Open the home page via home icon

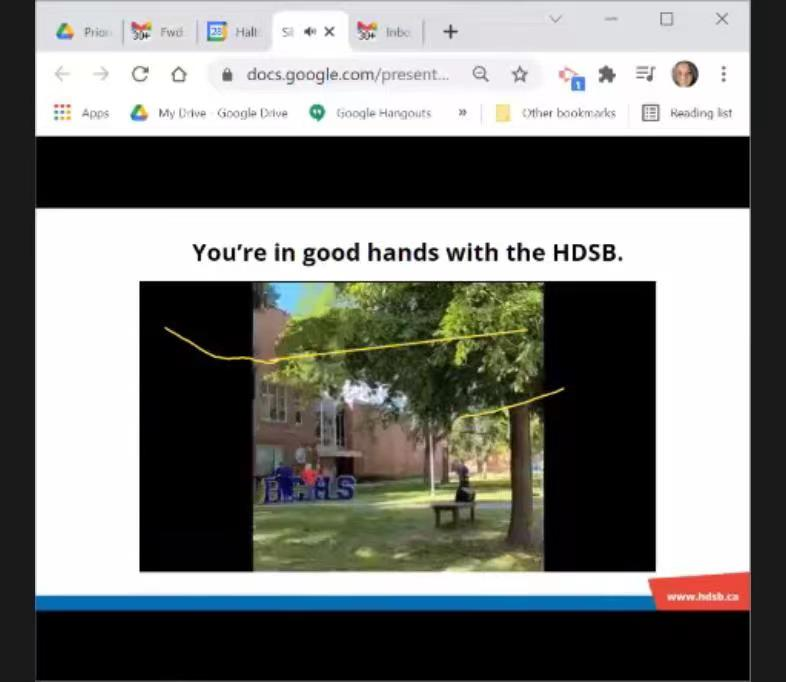point(179,74)
